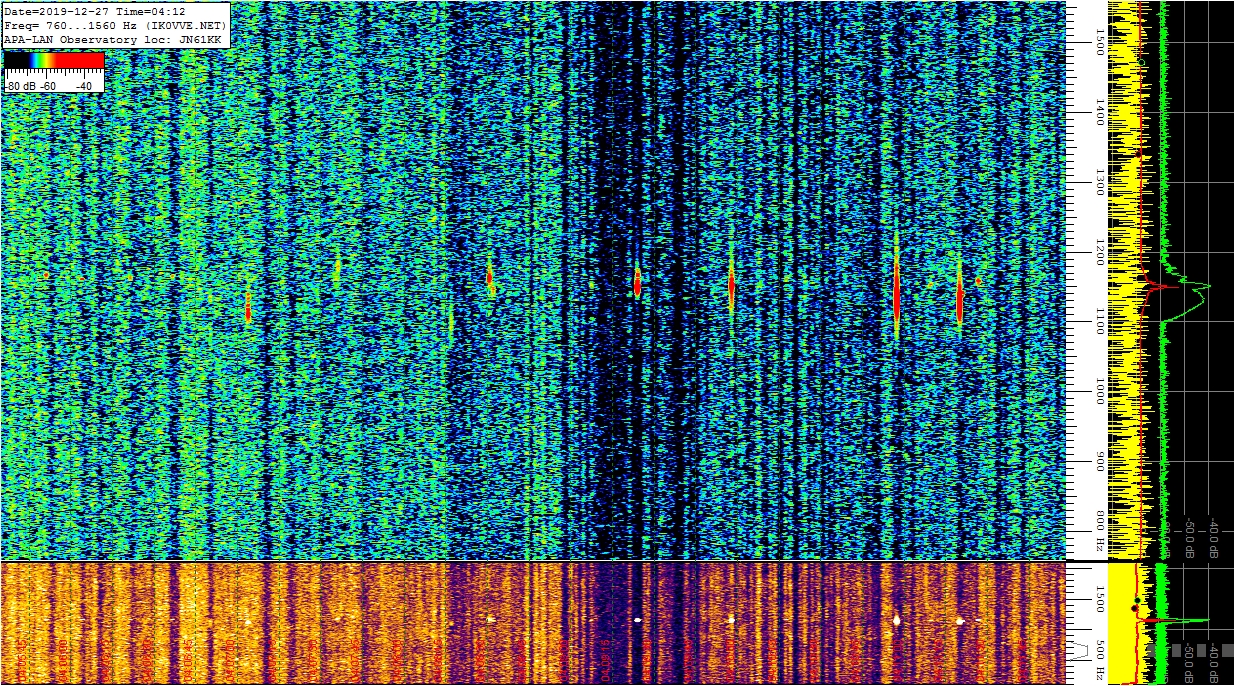Click the 1000 frequency axis label

1099,391
